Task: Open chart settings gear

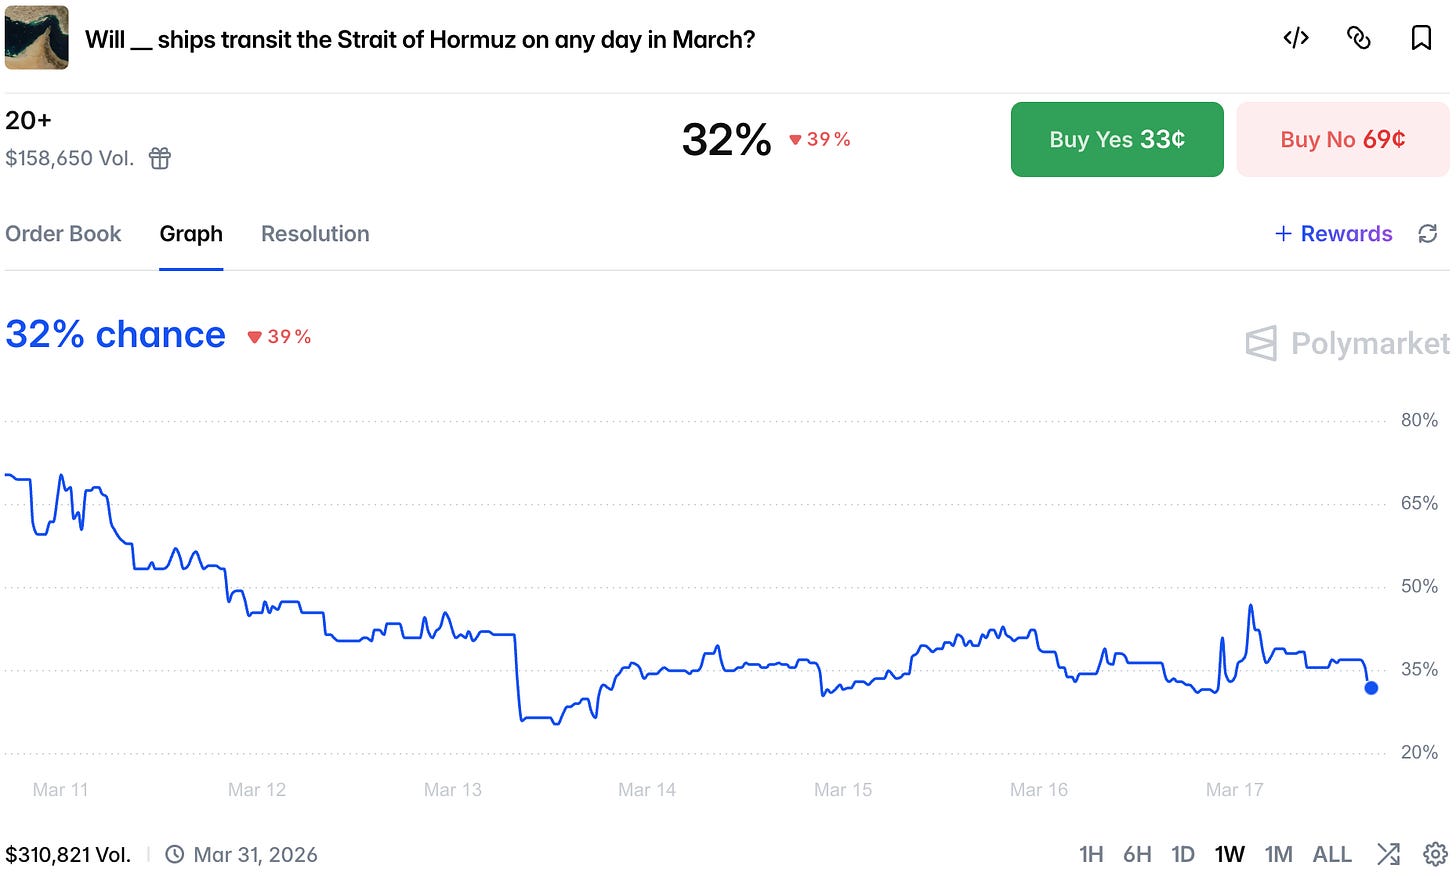Action: [1435, 854]
